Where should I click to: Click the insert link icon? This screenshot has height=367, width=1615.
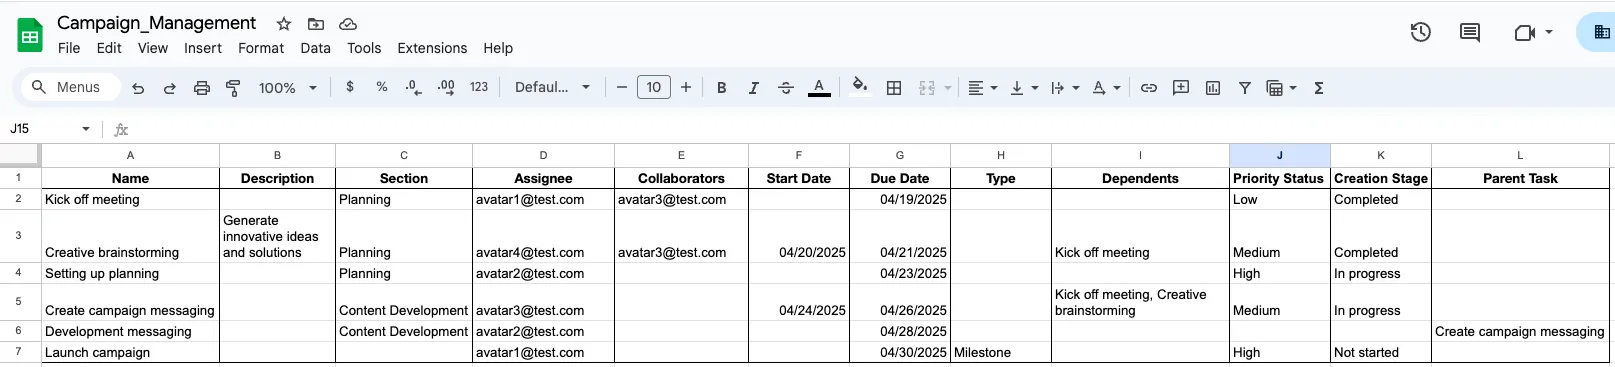1149,88
